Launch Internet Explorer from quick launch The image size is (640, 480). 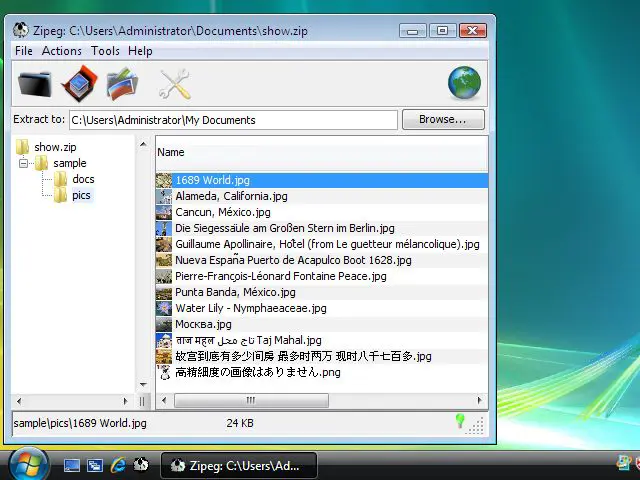tap(118, 465)
